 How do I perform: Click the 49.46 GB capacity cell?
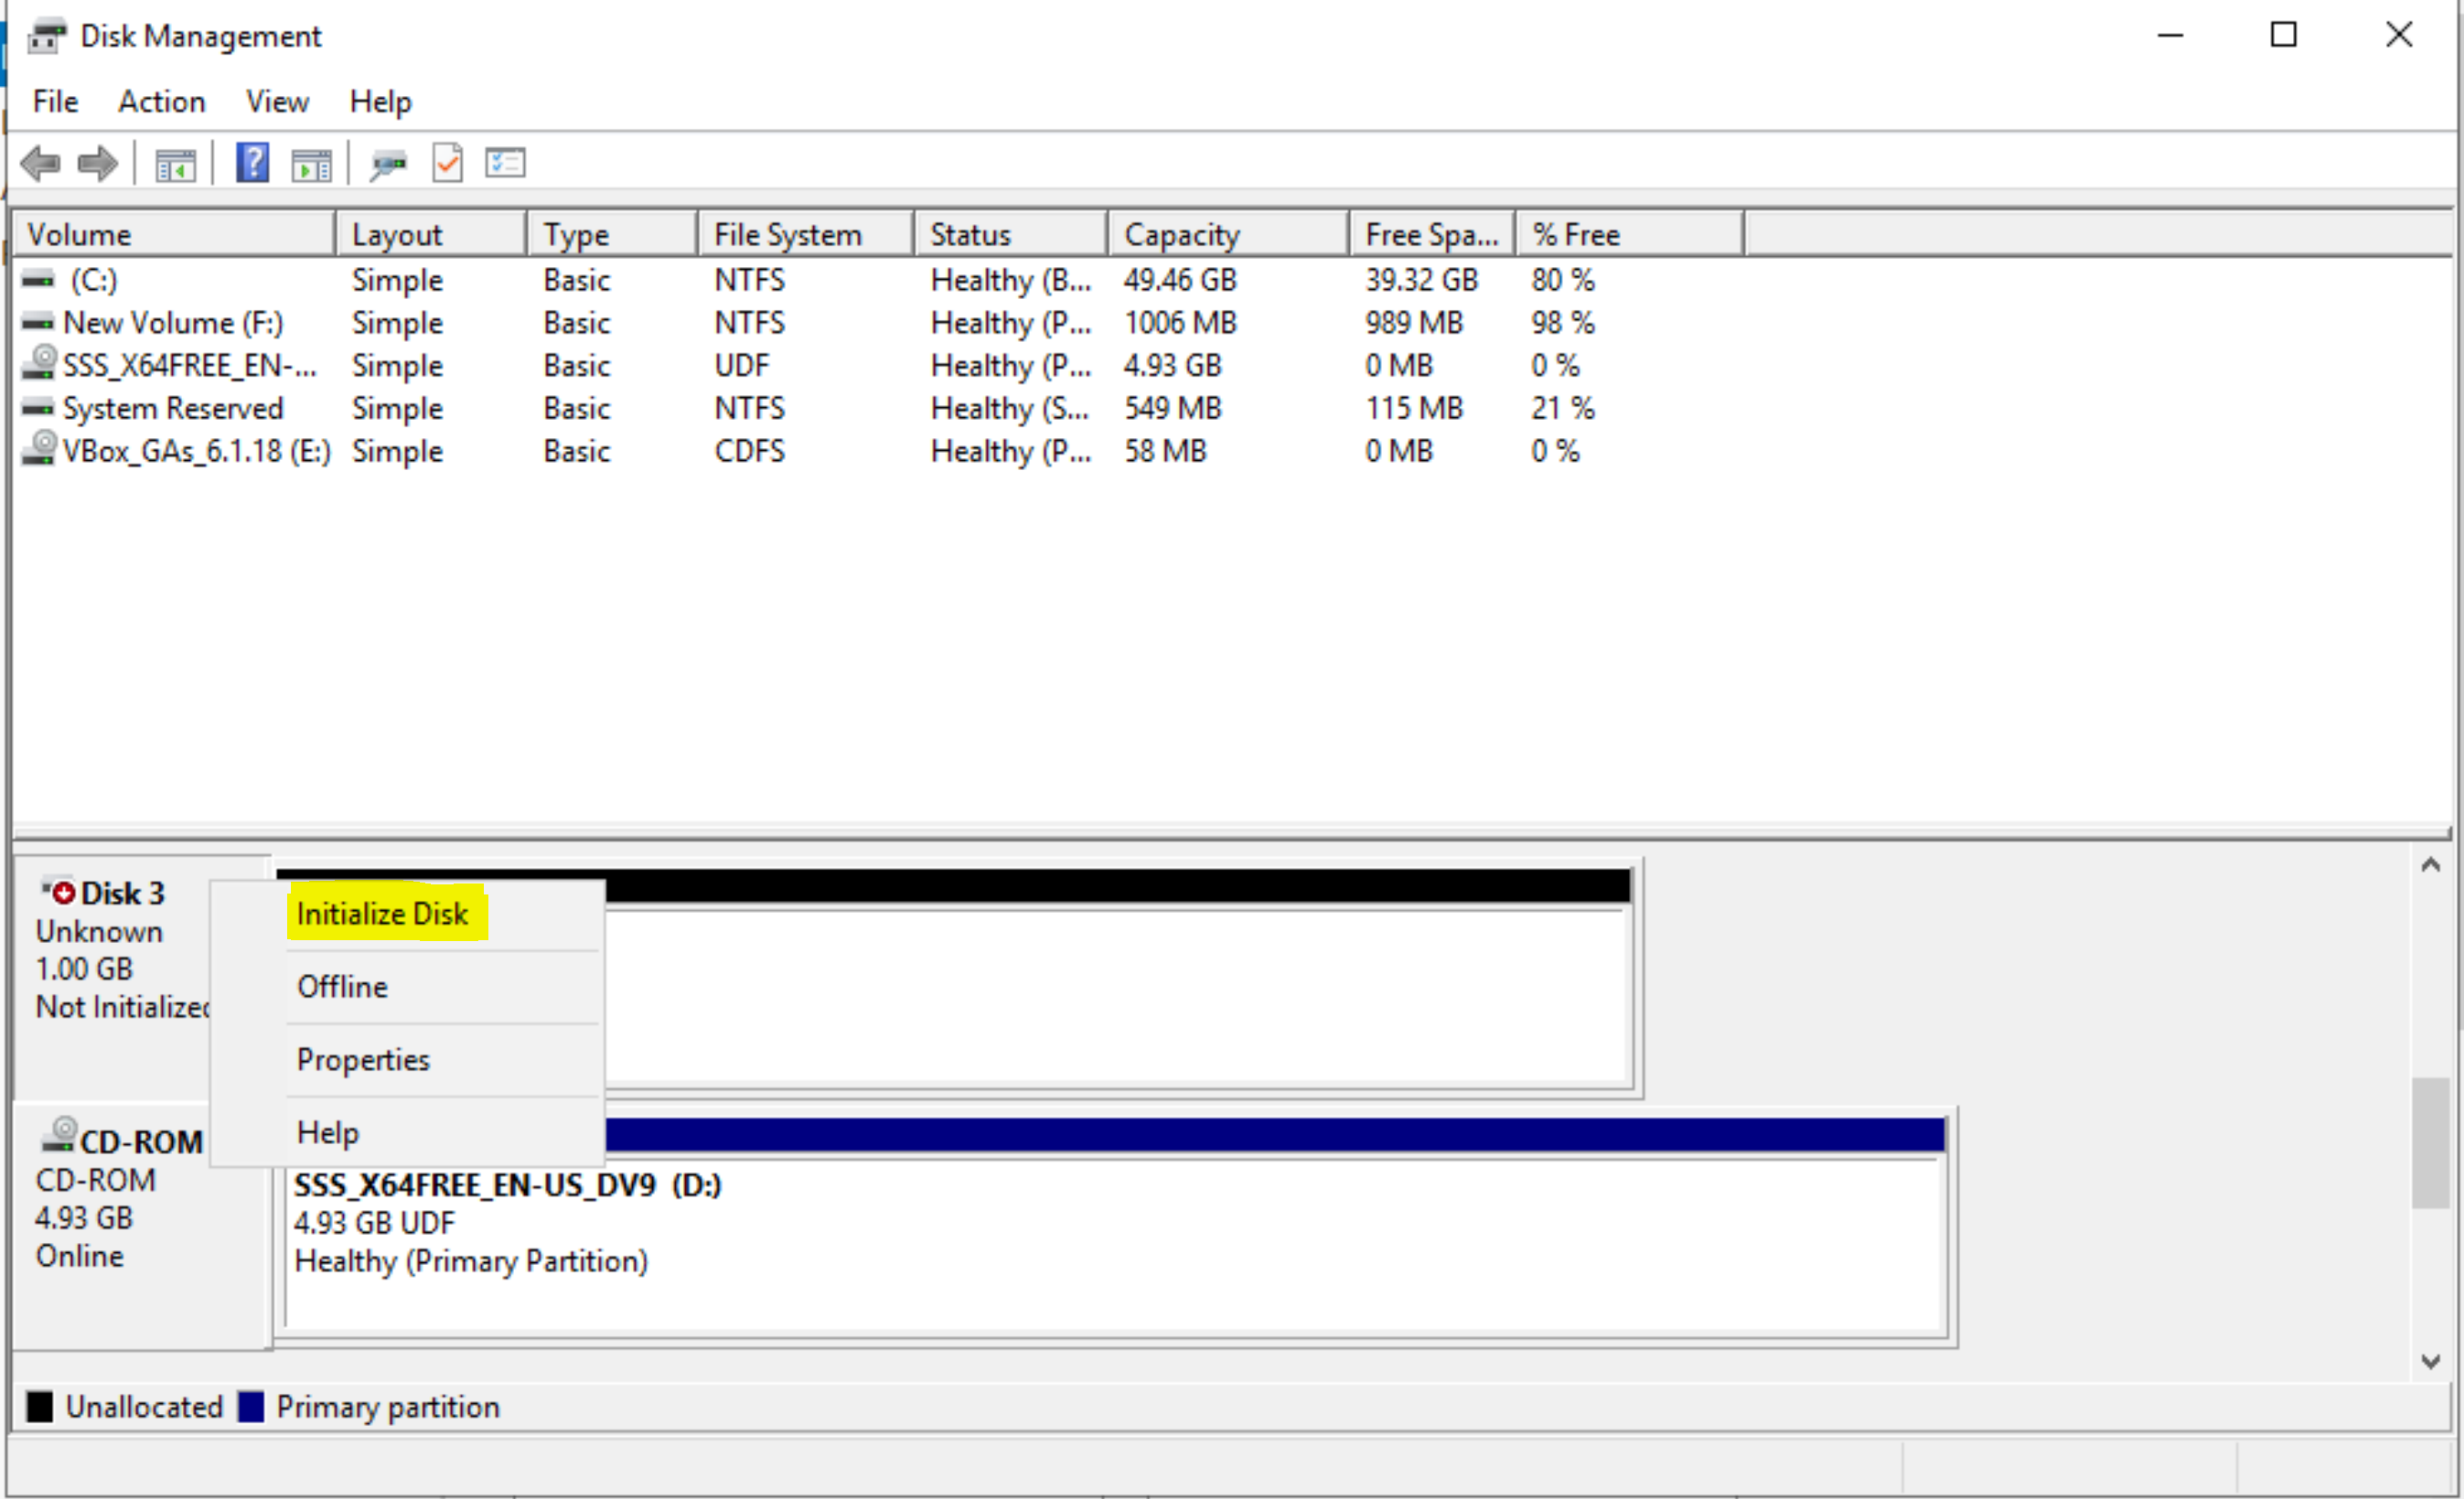tap(1180, 280)
